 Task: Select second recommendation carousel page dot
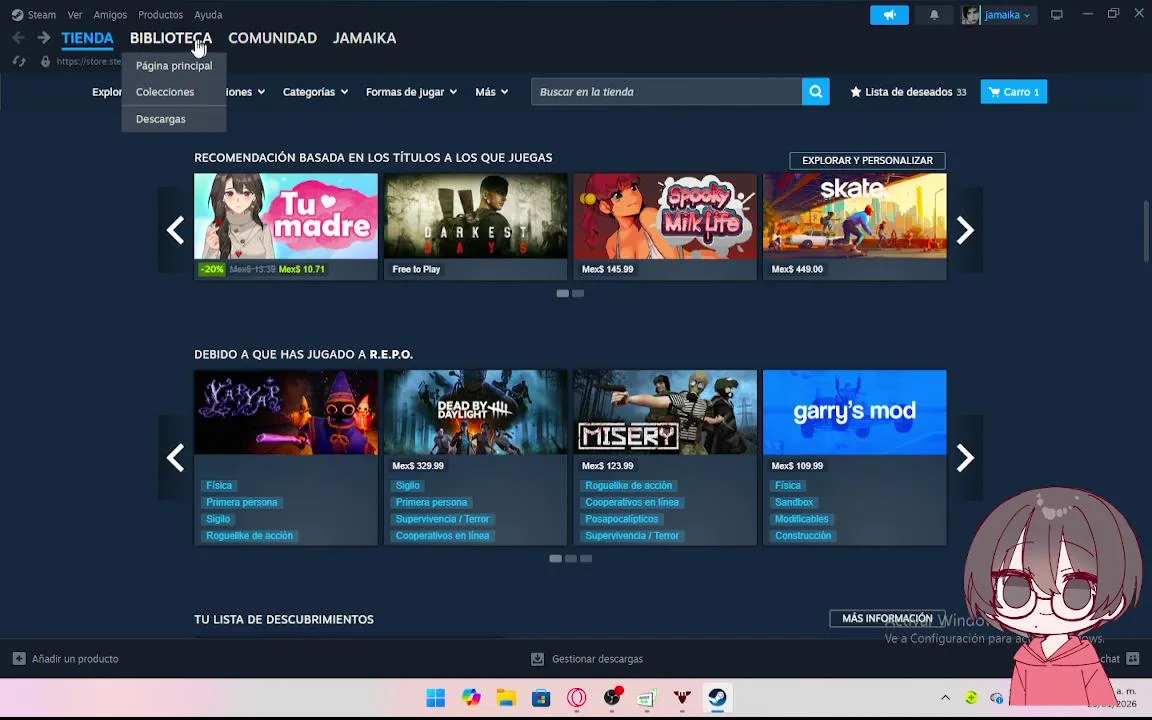(578, 293)
